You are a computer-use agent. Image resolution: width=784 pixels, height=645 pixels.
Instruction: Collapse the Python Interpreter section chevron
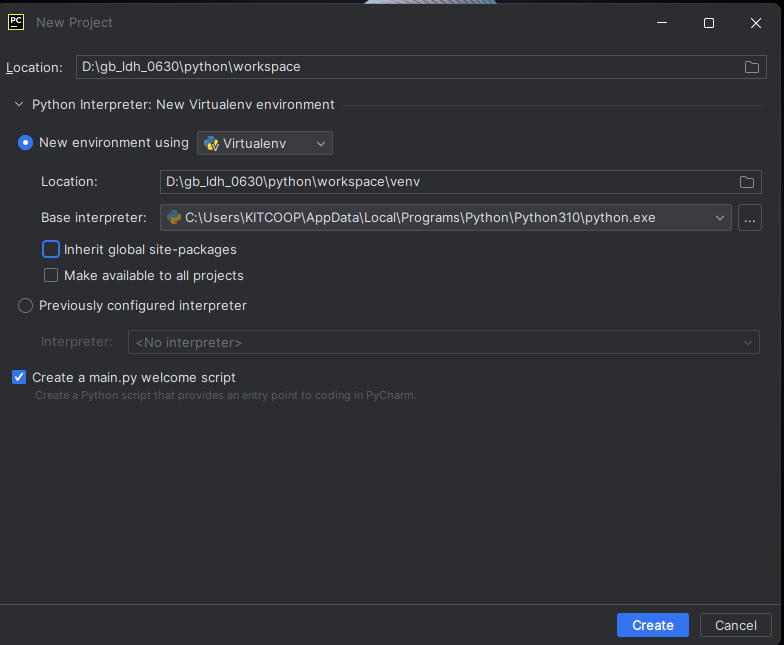[19, 104]
